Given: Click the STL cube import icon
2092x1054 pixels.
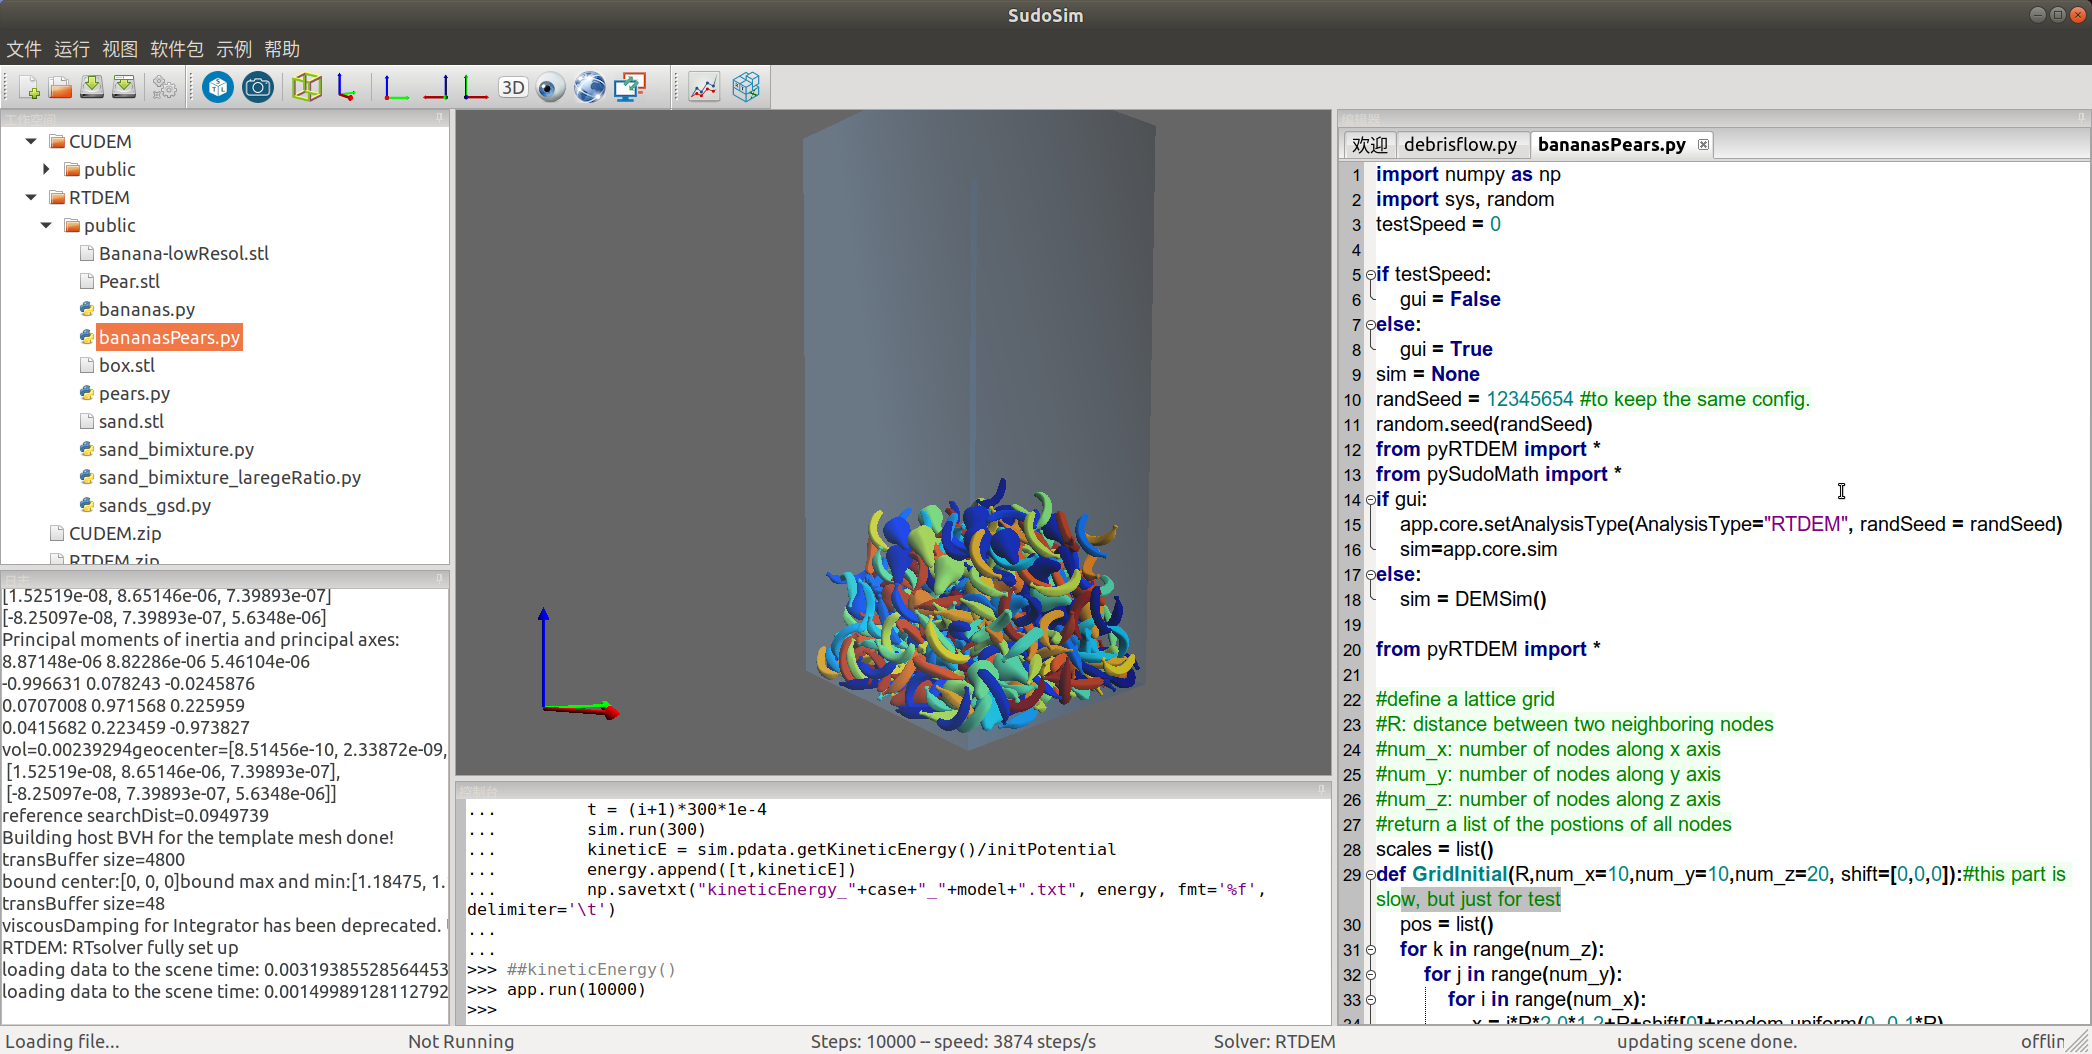Looking at the screenshot, I should tap(217, 88).
